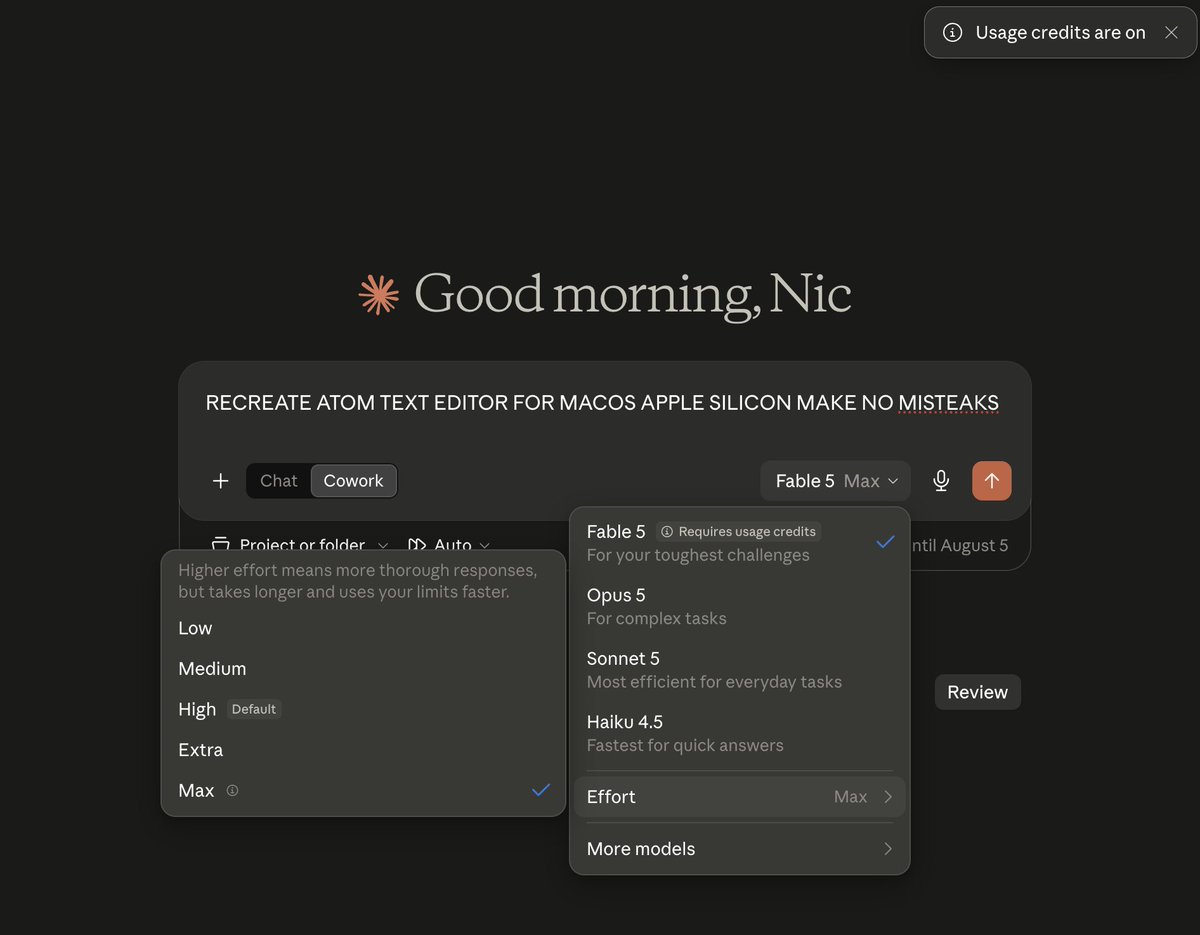This screenshot has width=1200, height=935.
Task: Select Extra effort level
Action: pos(363,750)
